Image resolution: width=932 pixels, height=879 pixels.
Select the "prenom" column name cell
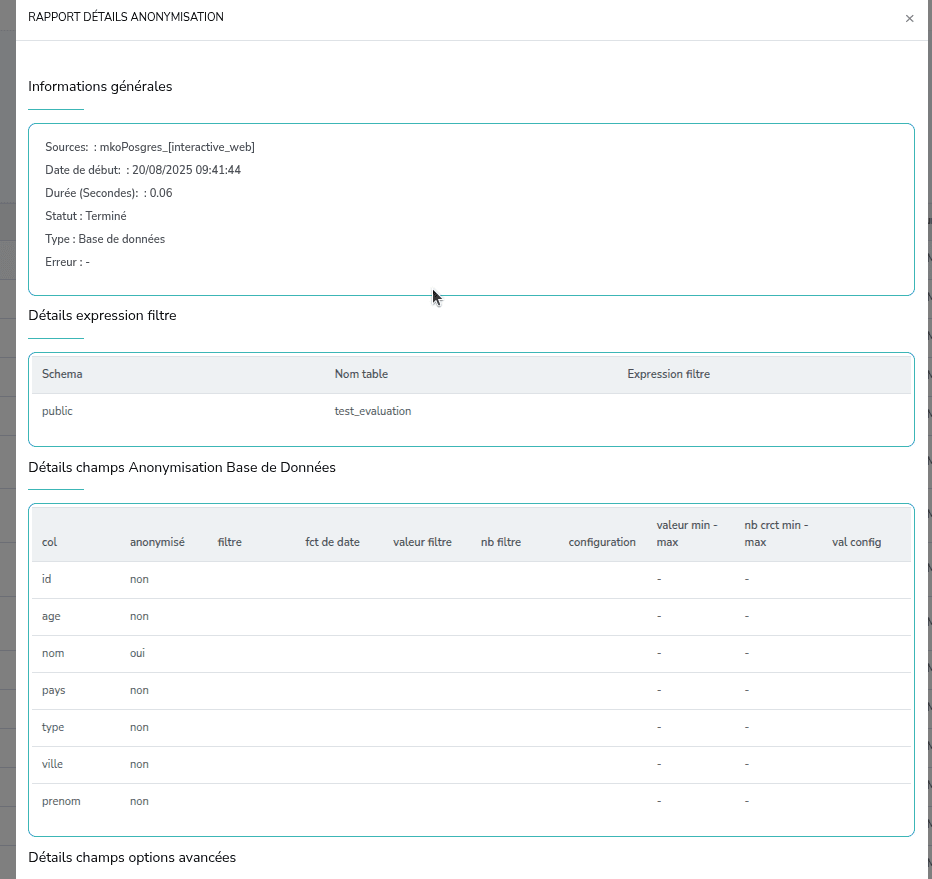61,801
